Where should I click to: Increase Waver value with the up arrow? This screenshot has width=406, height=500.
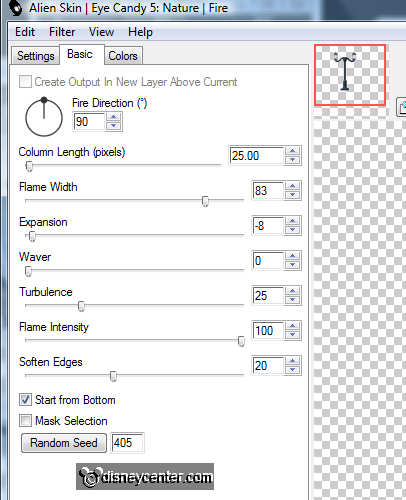[292, 256]
